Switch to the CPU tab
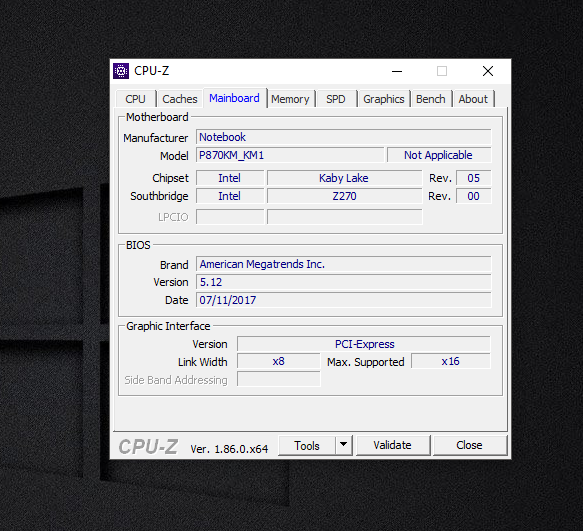Image resolution: width=583 pixels, height=531 pixels. point(135,99)
